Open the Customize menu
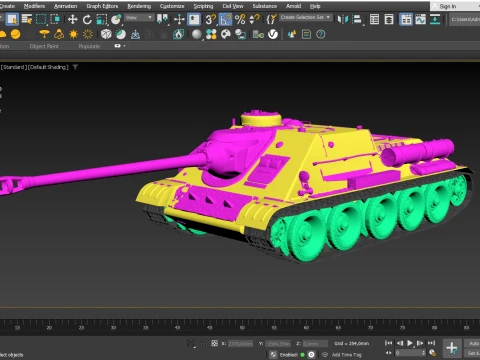Screen dimensions: 480x360 pos(172,6)
